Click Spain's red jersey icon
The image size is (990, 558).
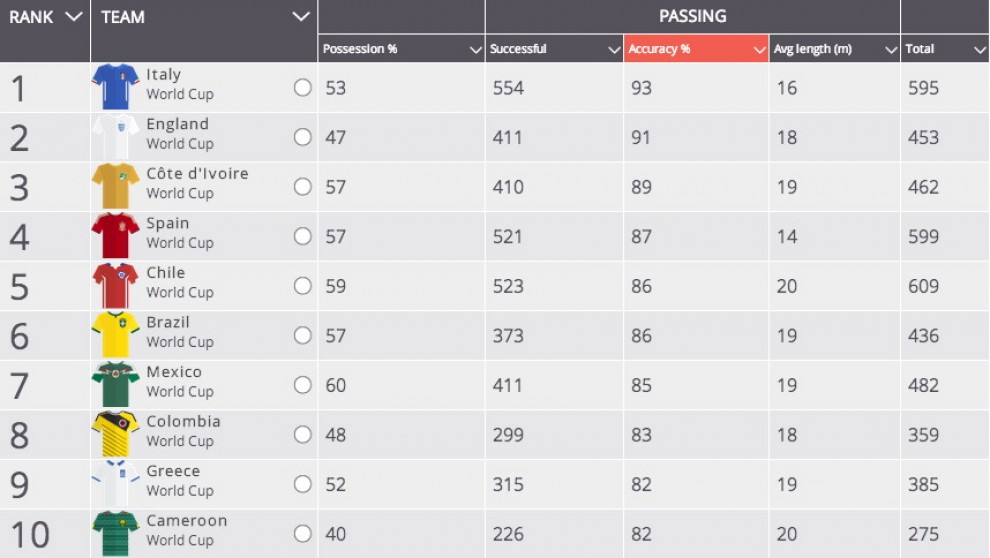pyautogui.click(x=115, y=236)
